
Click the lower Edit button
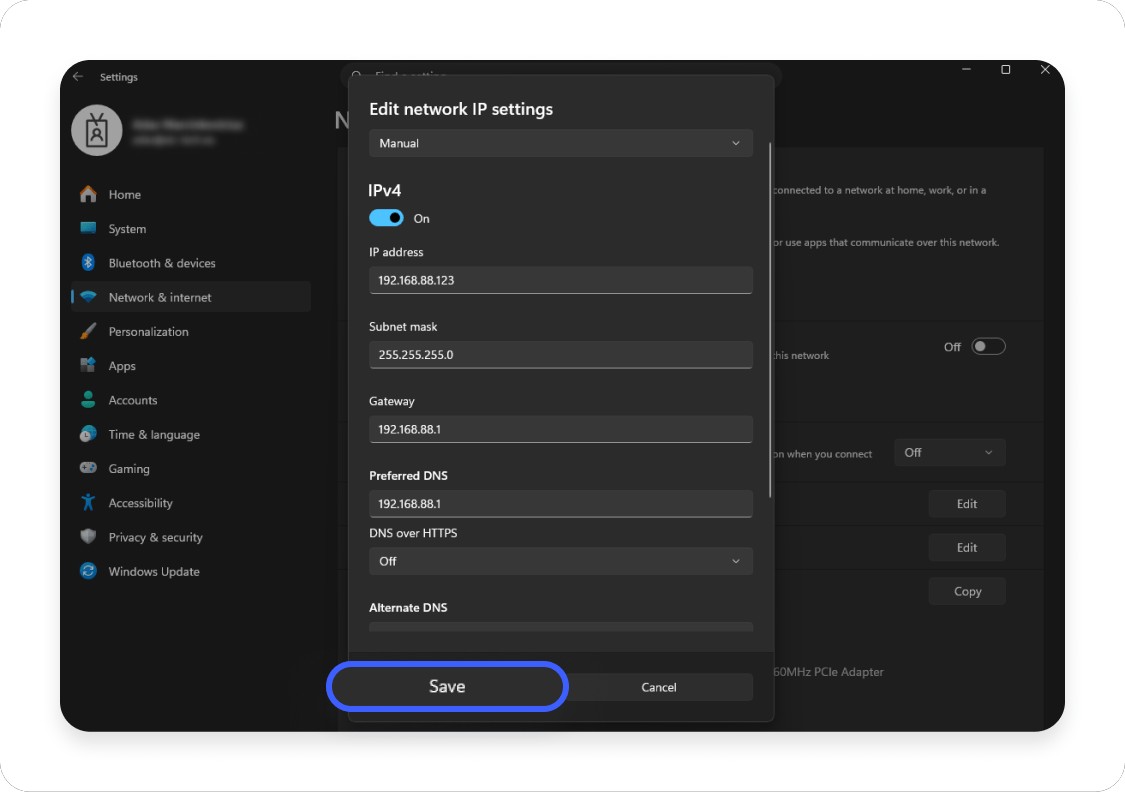point(966,547)
